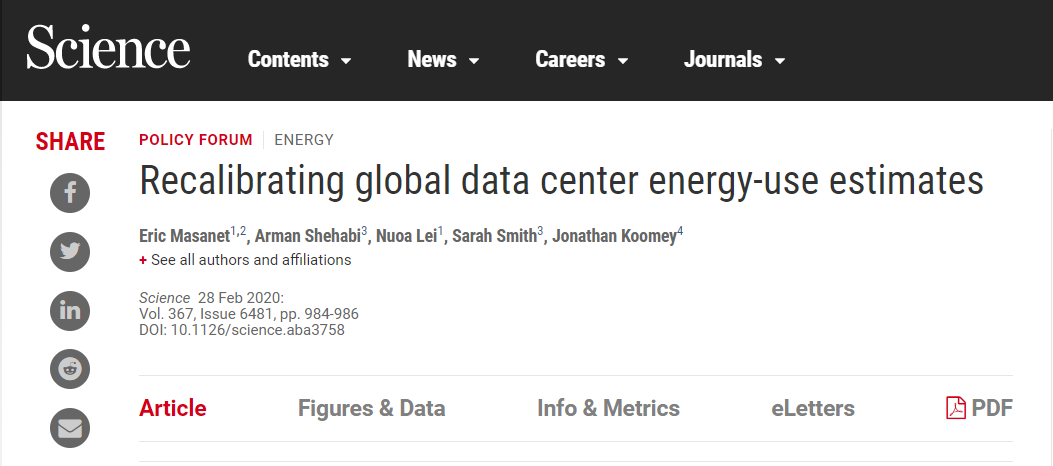This screenshot has width=1053, height=466.
Task: Expand the Contents dropdown menu
Action: [299, 60]
